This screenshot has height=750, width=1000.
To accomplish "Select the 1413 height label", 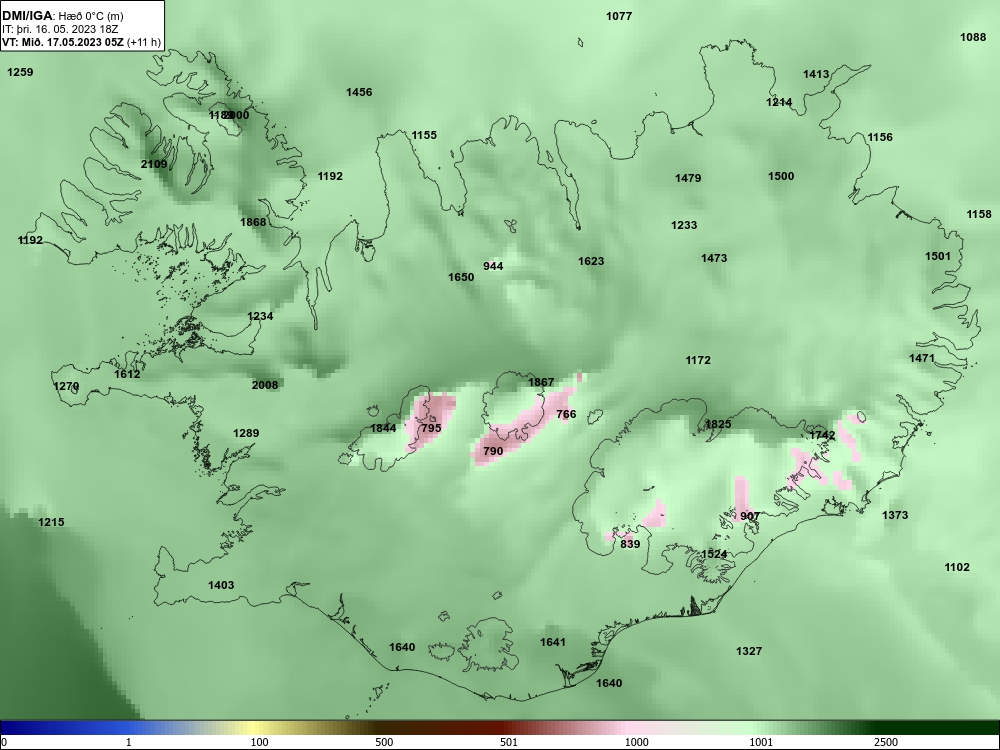I will tap(816, 74).
